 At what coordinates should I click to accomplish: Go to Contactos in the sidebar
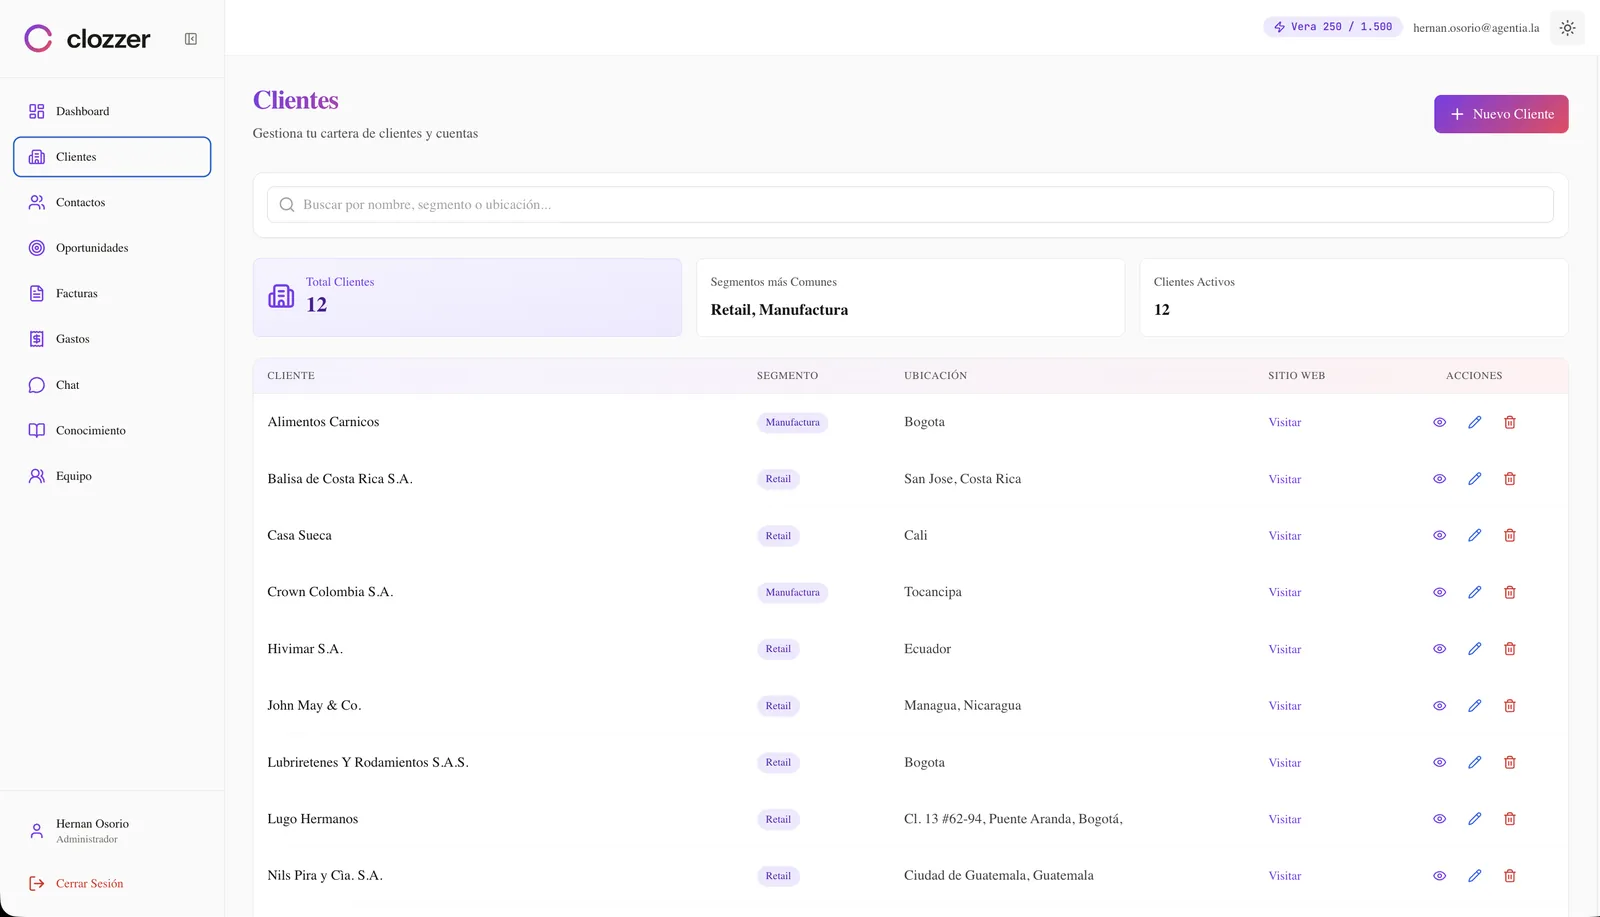point(112,202)
